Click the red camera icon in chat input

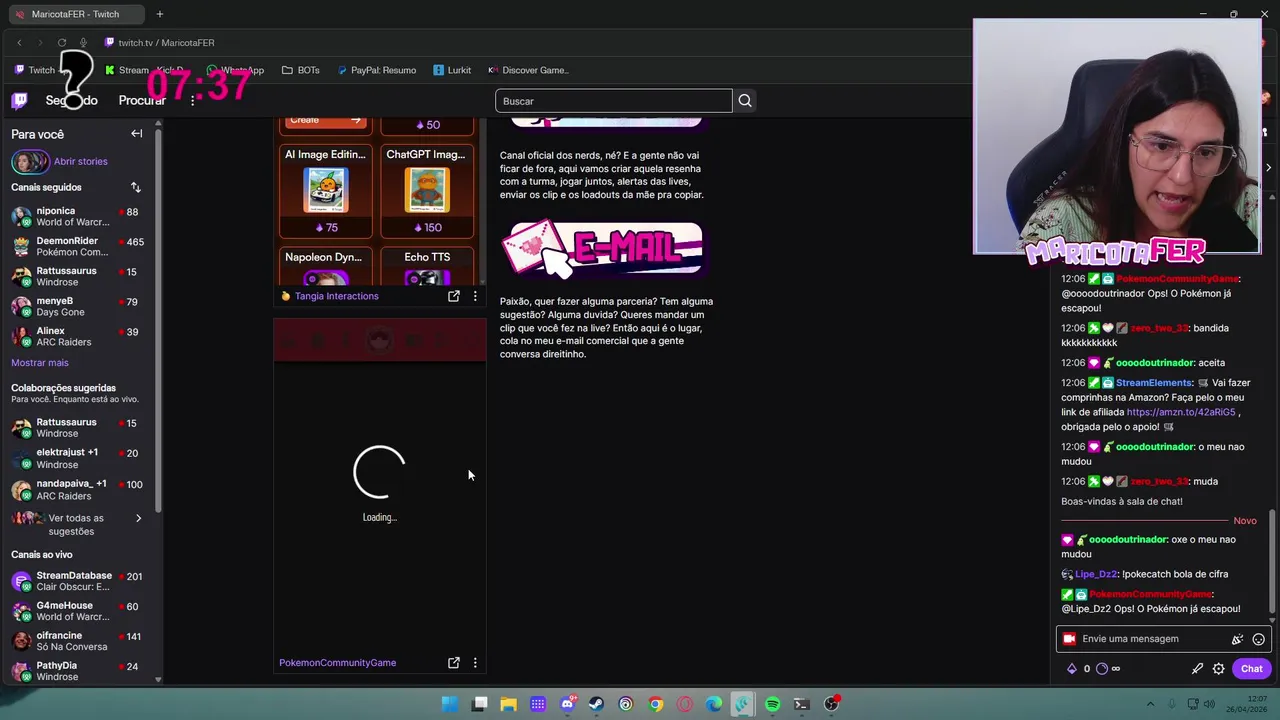coord(1069,639)
